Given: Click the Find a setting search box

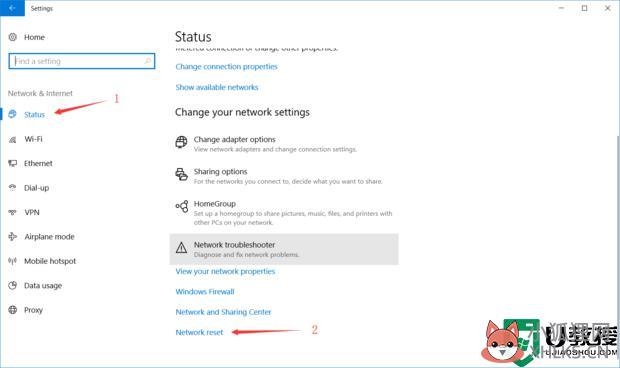Looking at the screenshot, I should click(82, 61).
